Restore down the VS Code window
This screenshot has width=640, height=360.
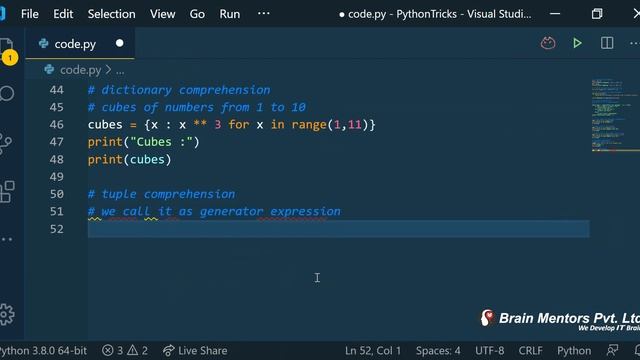pyautogui.click(x=597, y=14)
